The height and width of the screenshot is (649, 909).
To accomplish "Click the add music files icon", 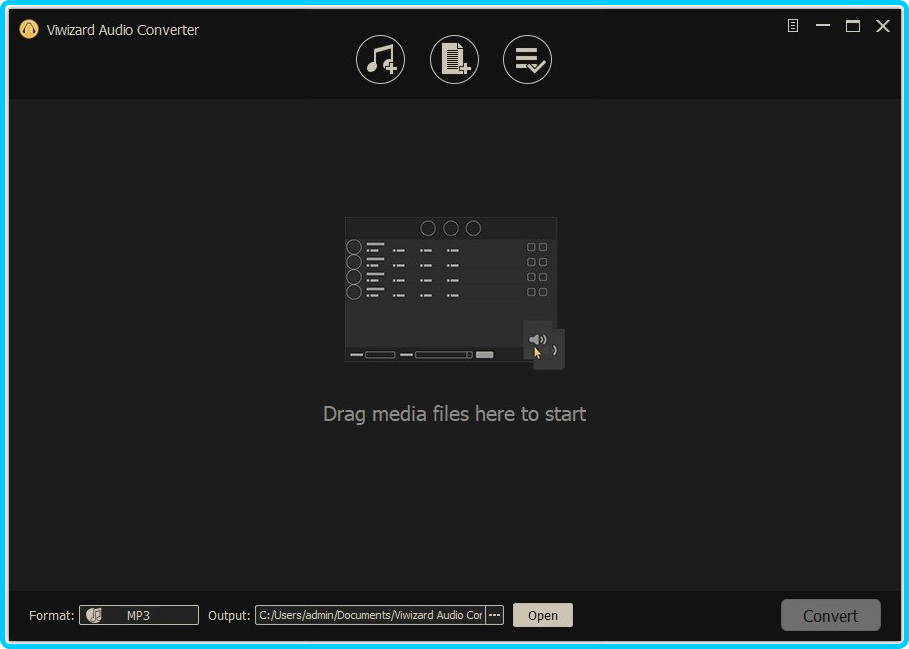I will [x=380, y=60].
